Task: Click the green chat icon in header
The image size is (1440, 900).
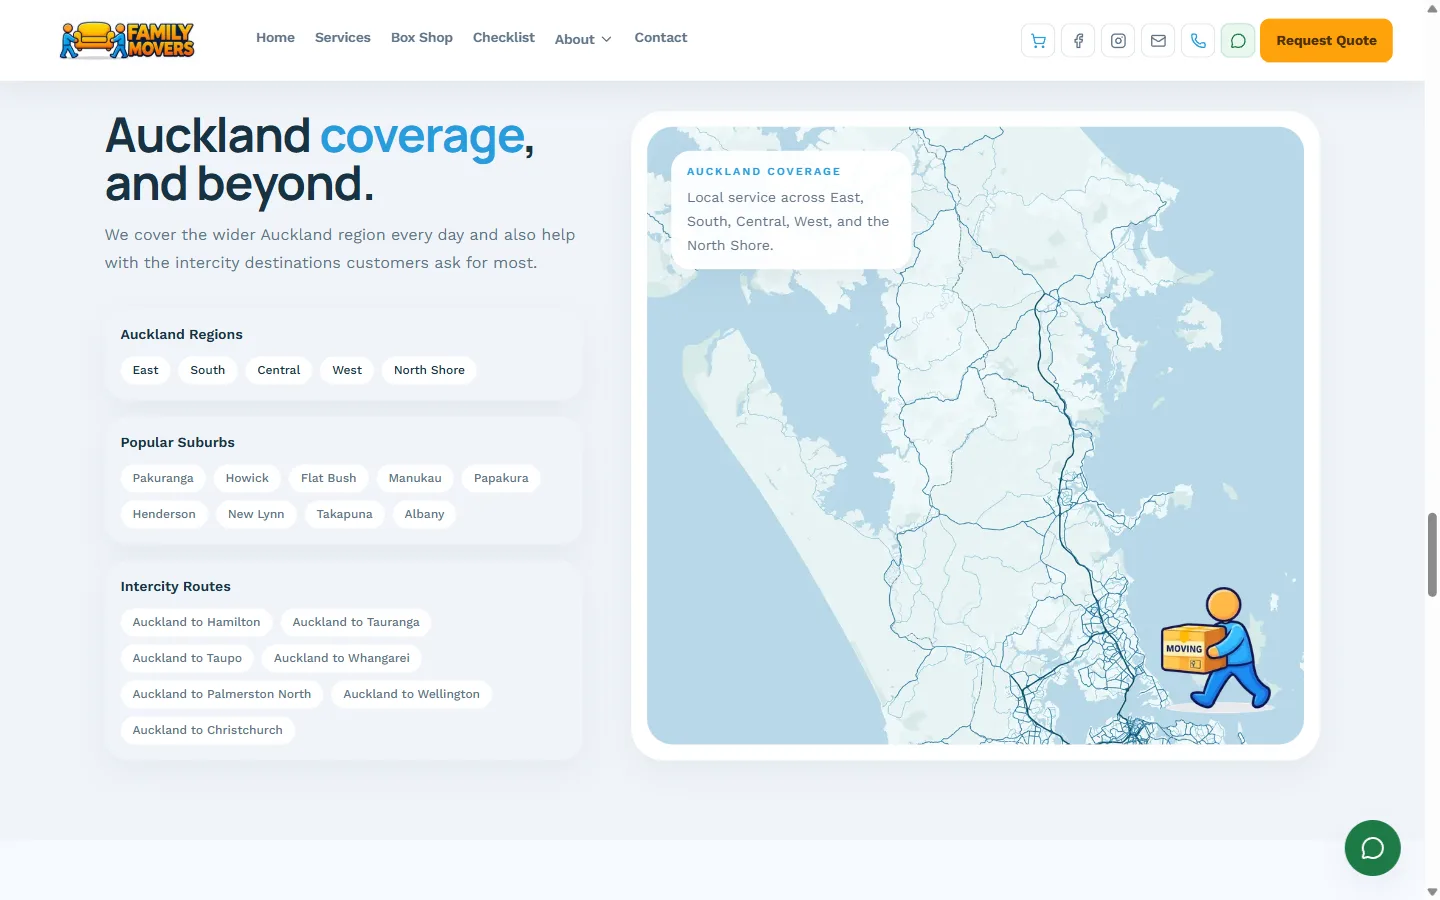Action: 1238,41
